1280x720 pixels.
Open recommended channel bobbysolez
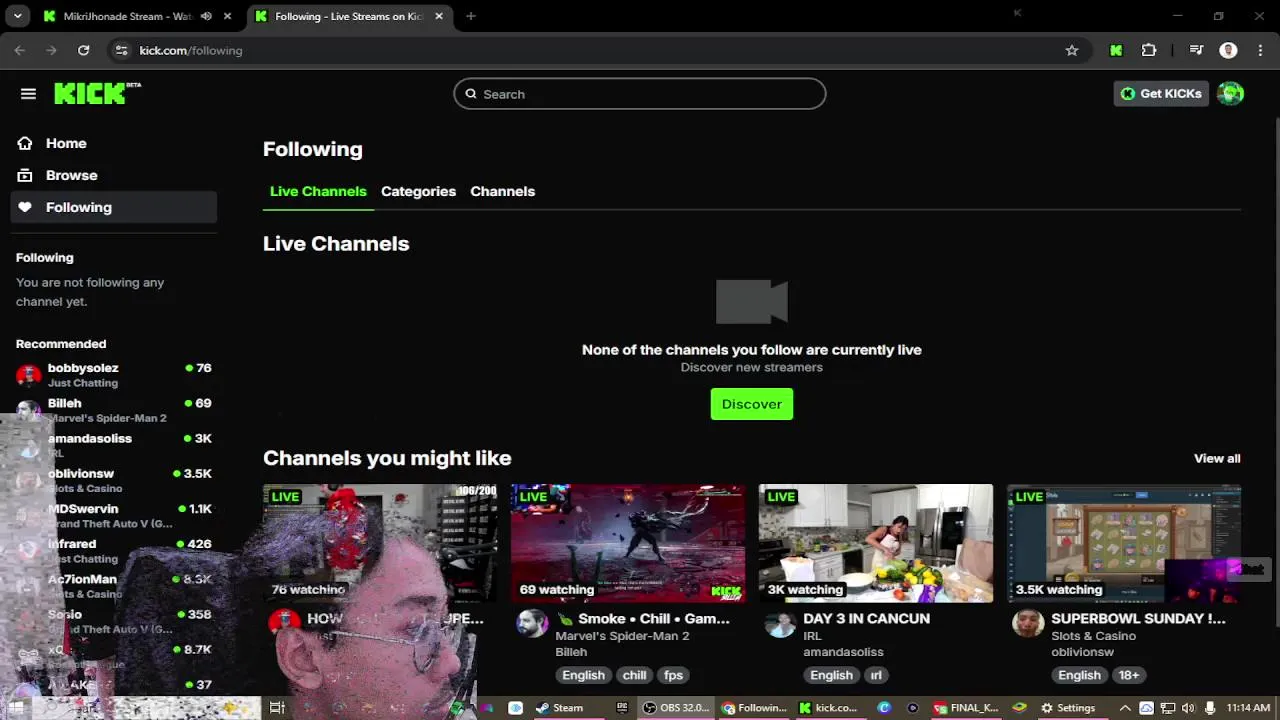tap(114, 375)
